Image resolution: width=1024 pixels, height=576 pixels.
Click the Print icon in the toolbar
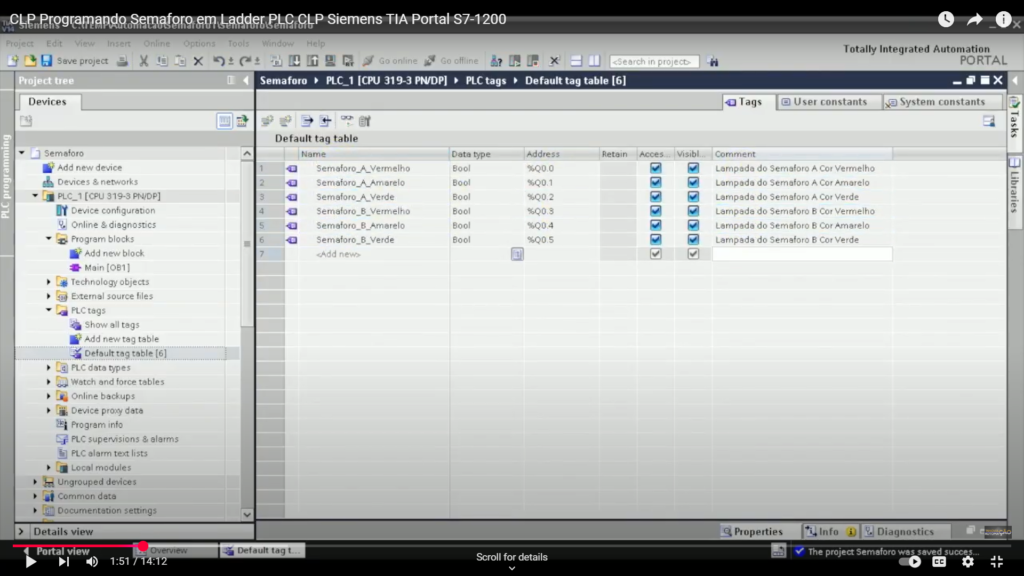click(122, 61)
